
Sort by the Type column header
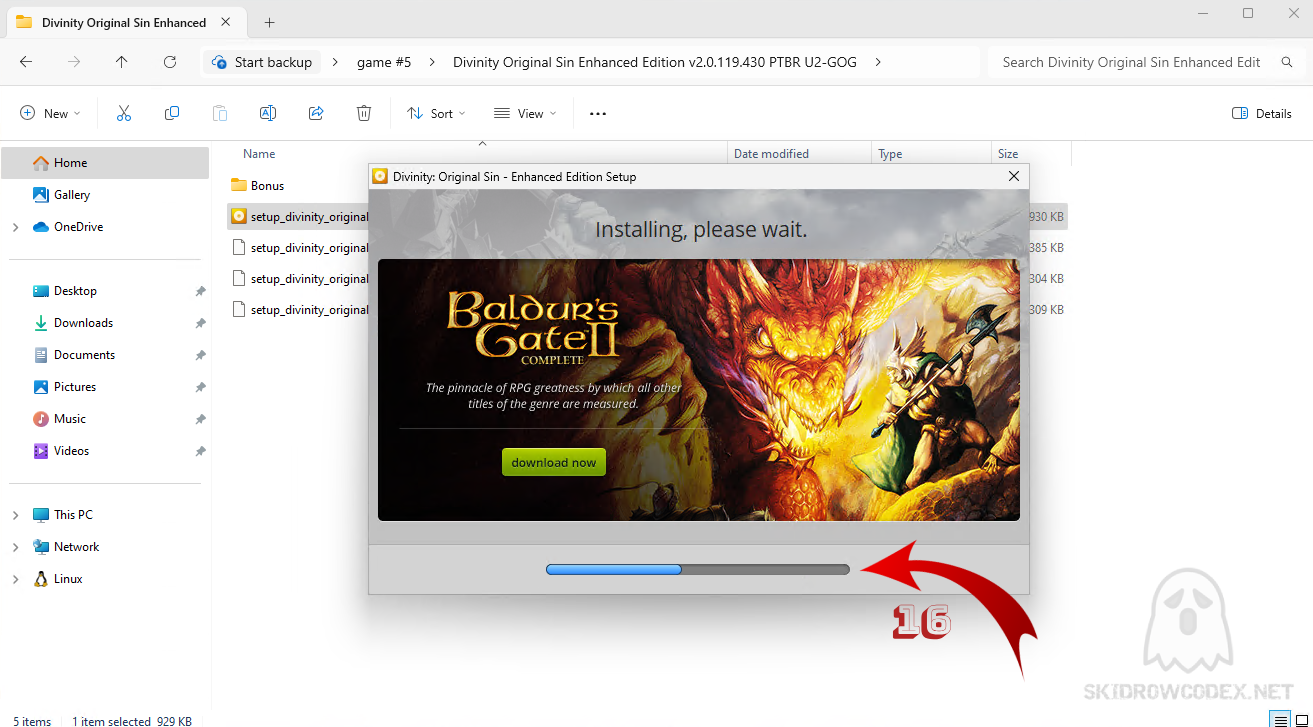pos(890,154)
